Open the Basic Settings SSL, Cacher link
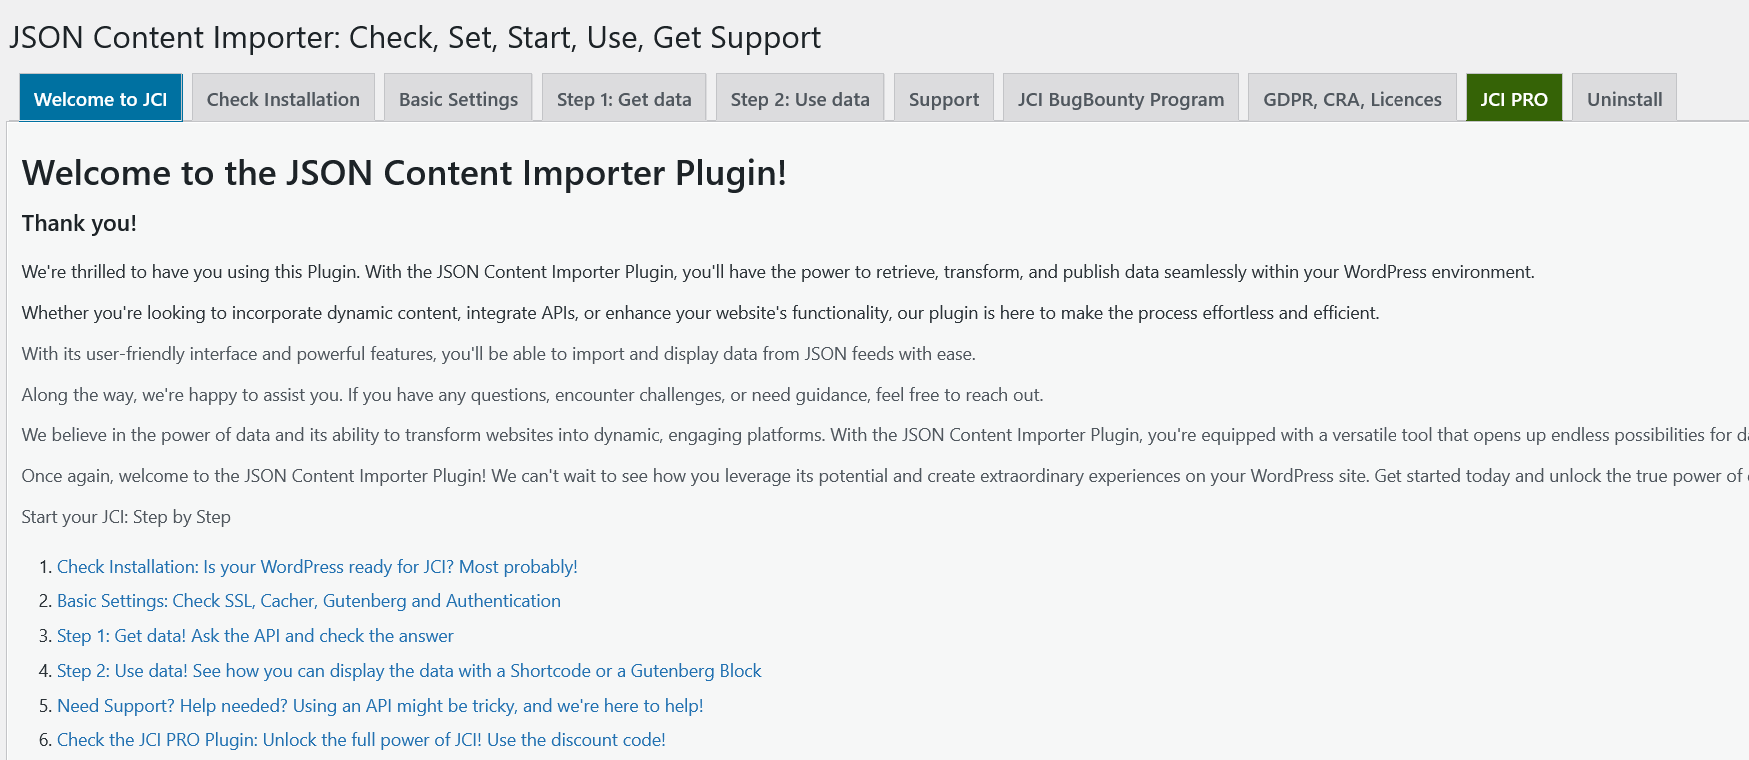Image resolution: width=1749 pixels, height=760 pixels. 308,601
